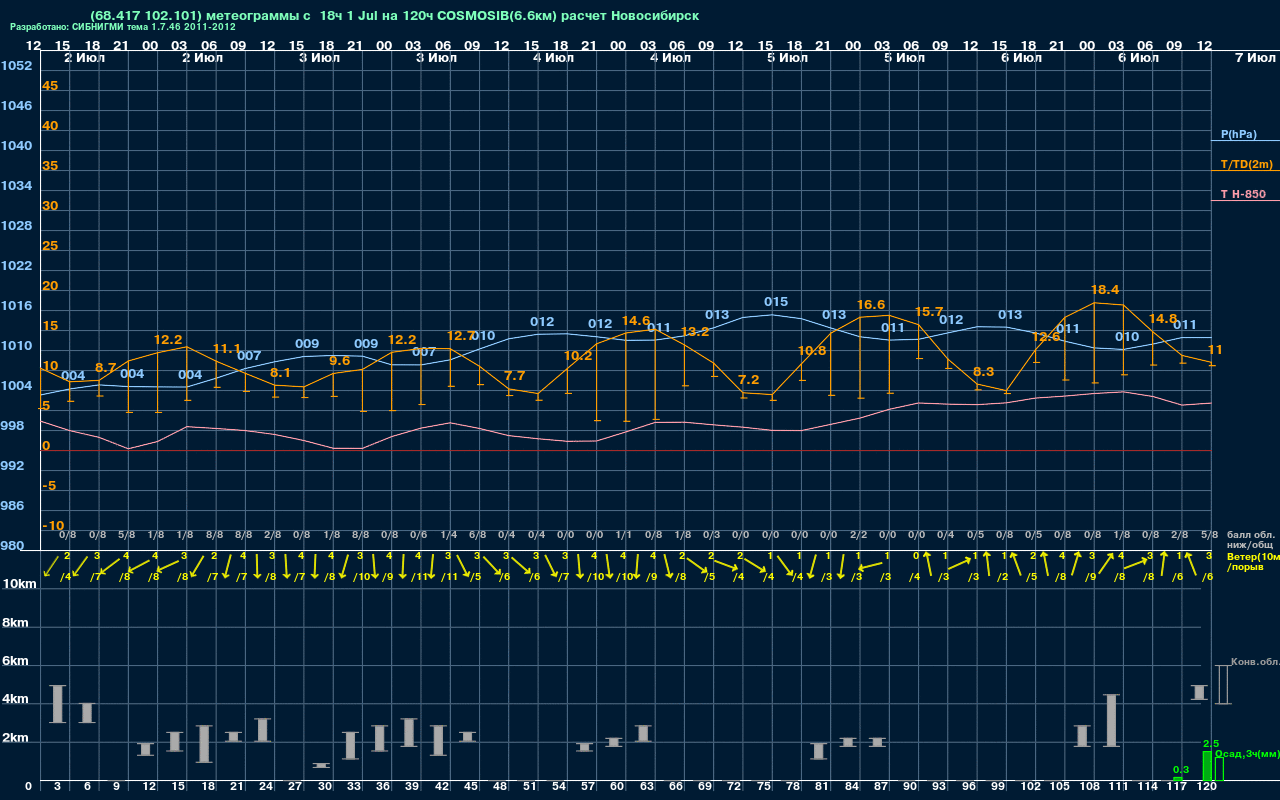Click the 10.2 temperature label
The height and width of the screenshot is (800, 1280).
[x=578, y=356]
